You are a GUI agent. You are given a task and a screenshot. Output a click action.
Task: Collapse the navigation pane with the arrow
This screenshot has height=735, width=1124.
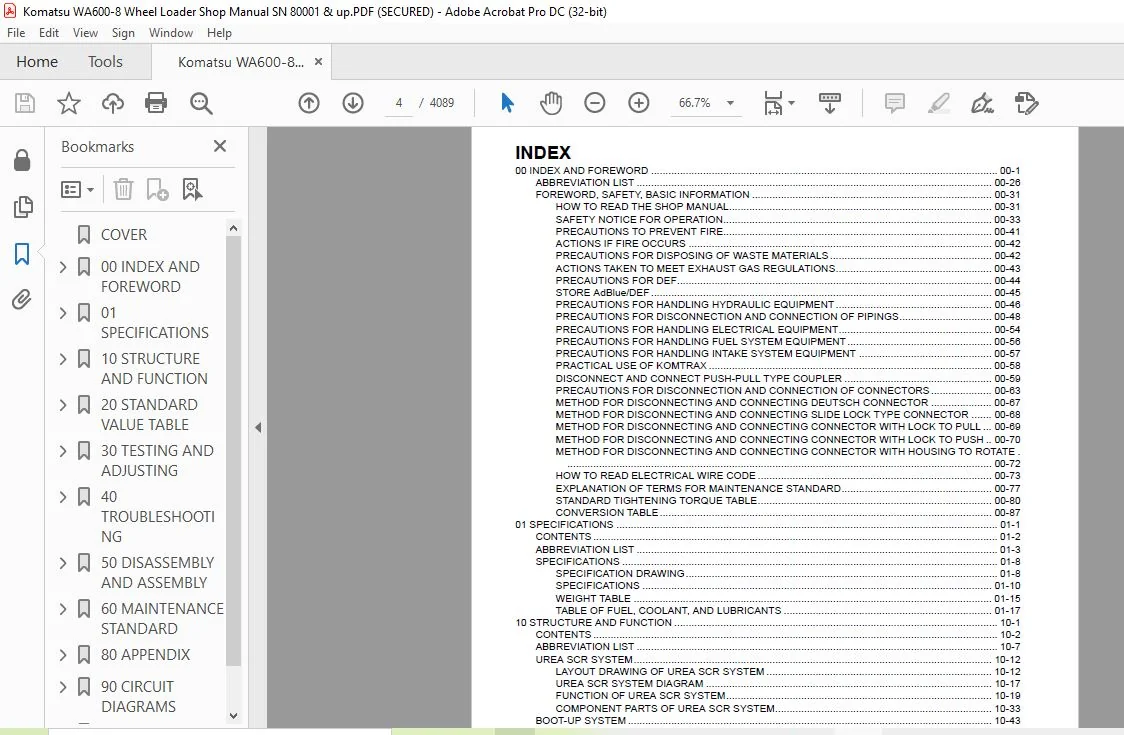tap(258, 428)
